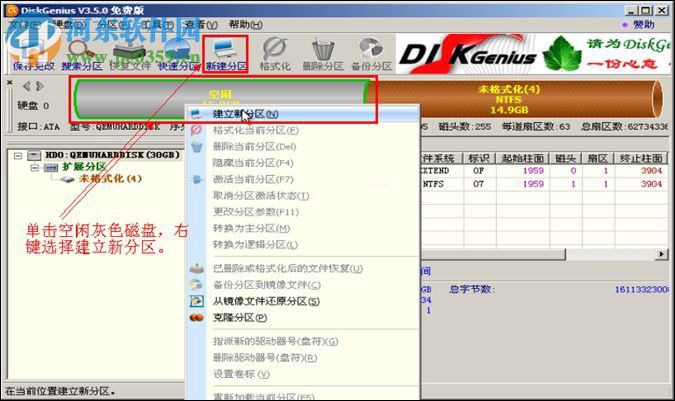Choose 删除驱动器号(盘符)(R) menu entry
Image resolution: width=675 pixels, height=401 pixels.
pos(303,358)
